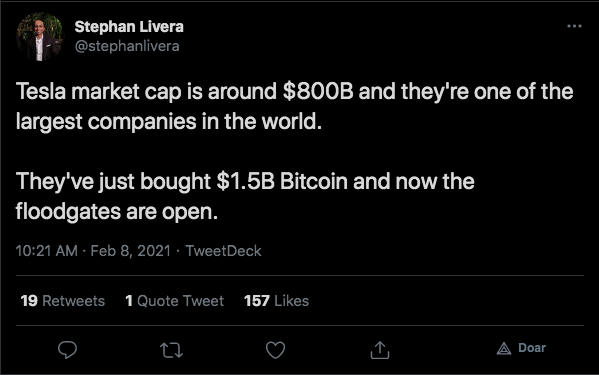This screenshot has width=599, height=375.
Task: Open the three-dot more options menu
Action: click(x=574, y=26)
